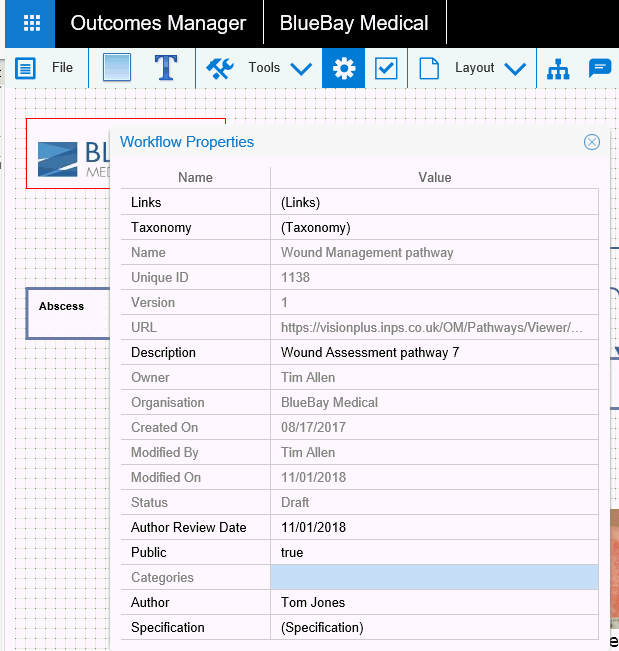The image size is (619, 651).
Task: Open the File menu
Action: point(62,68)
